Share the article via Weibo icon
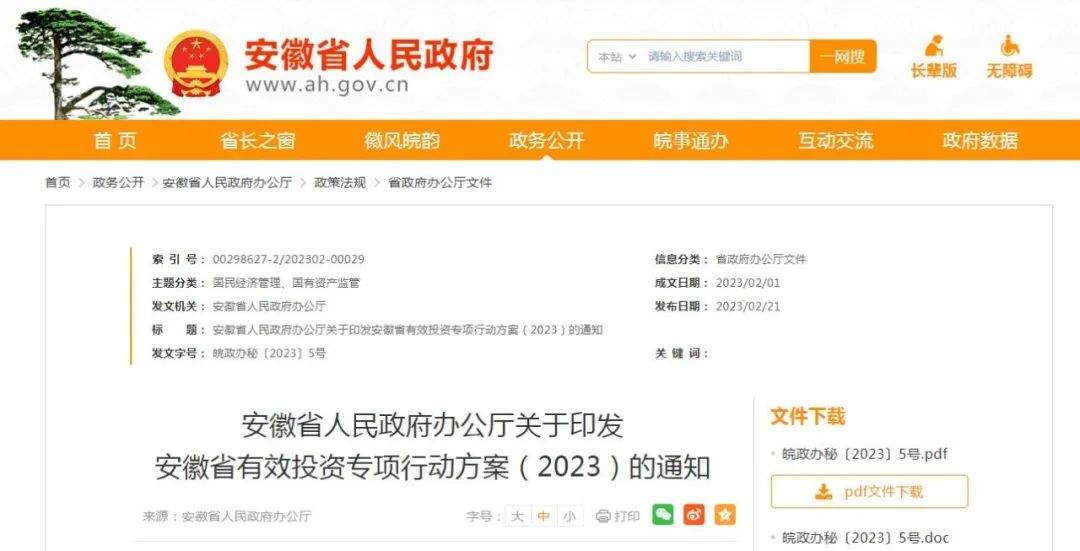1080x551 pixels. (694, 514)
